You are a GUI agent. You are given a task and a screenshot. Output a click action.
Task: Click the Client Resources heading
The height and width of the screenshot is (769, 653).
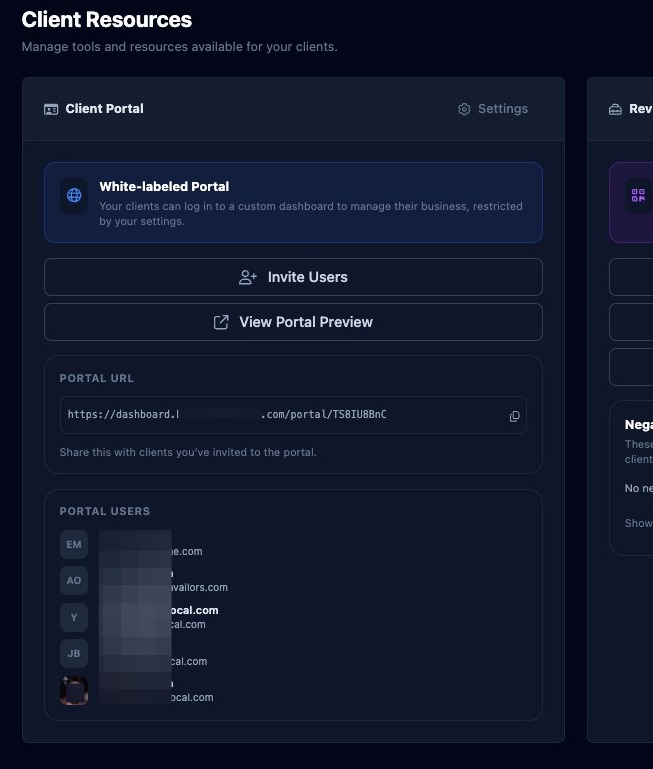tap(106, 20)
